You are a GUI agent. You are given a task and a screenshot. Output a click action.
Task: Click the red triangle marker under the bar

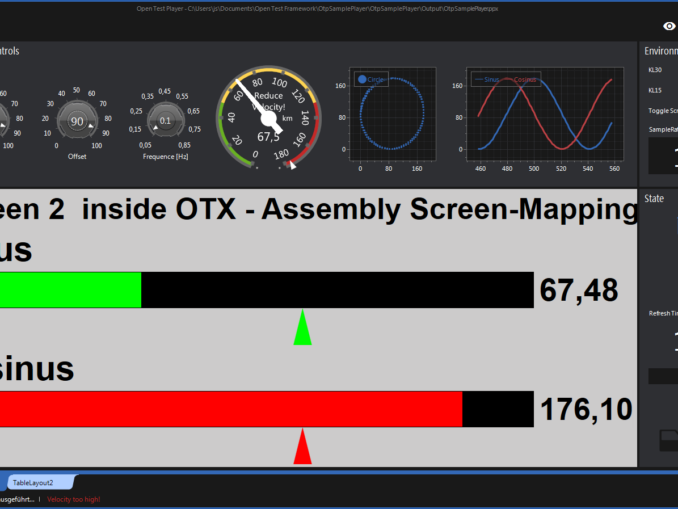click(x=302, y=447)
